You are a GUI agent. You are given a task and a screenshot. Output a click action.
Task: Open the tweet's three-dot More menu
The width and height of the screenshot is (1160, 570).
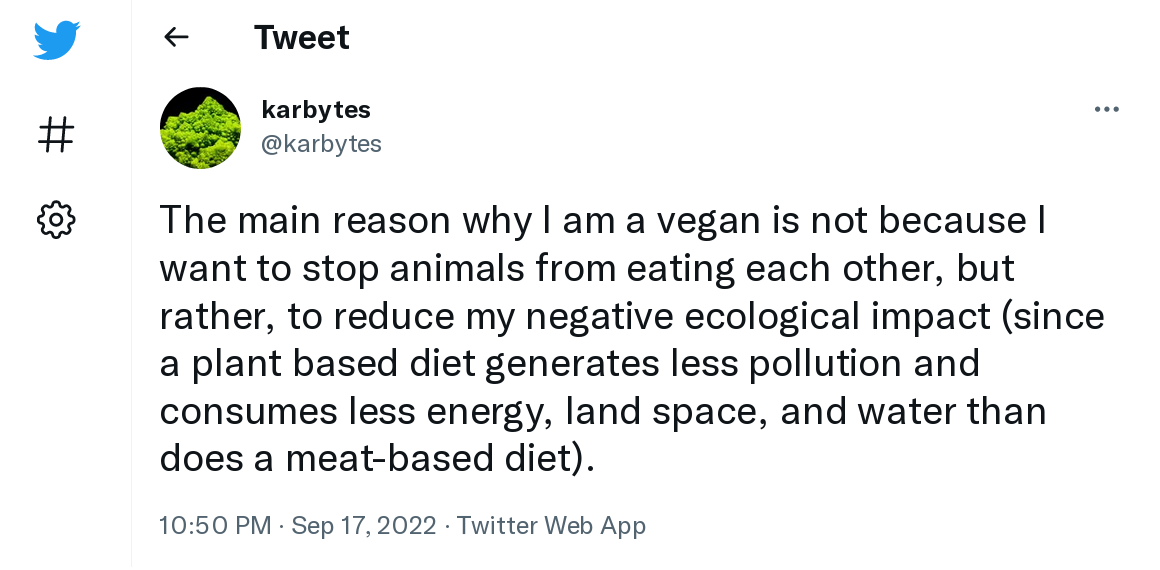pyautogui.click(x=1106, y=109)
